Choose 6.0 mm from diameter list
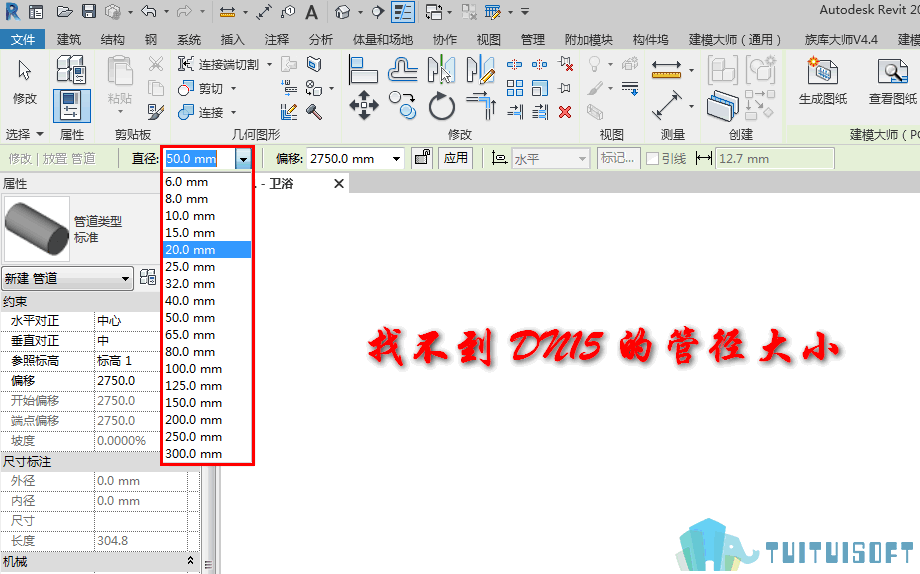Screen dimensions: 920x574 tap(207, 182)
